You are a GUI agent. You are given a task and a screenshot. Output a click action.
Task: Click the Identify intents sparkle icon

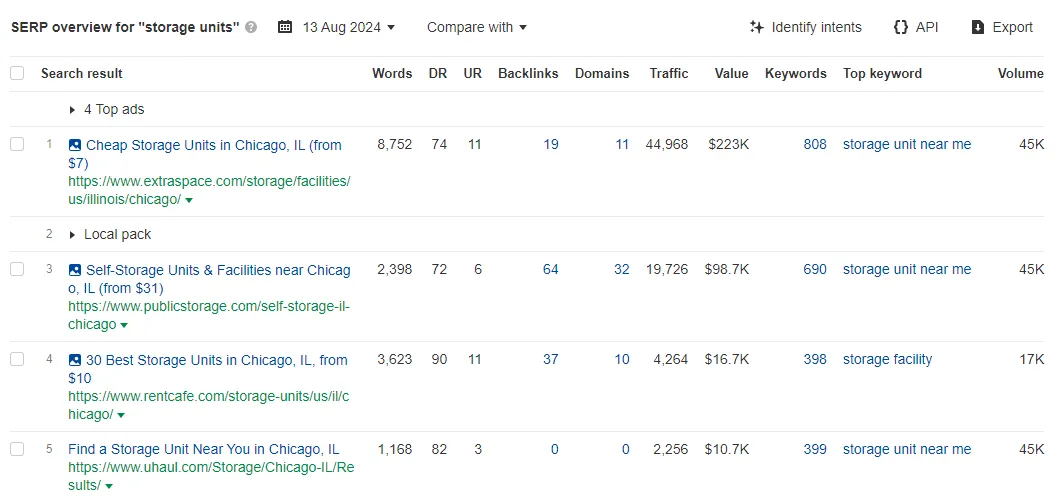click(x=757, y=28)
